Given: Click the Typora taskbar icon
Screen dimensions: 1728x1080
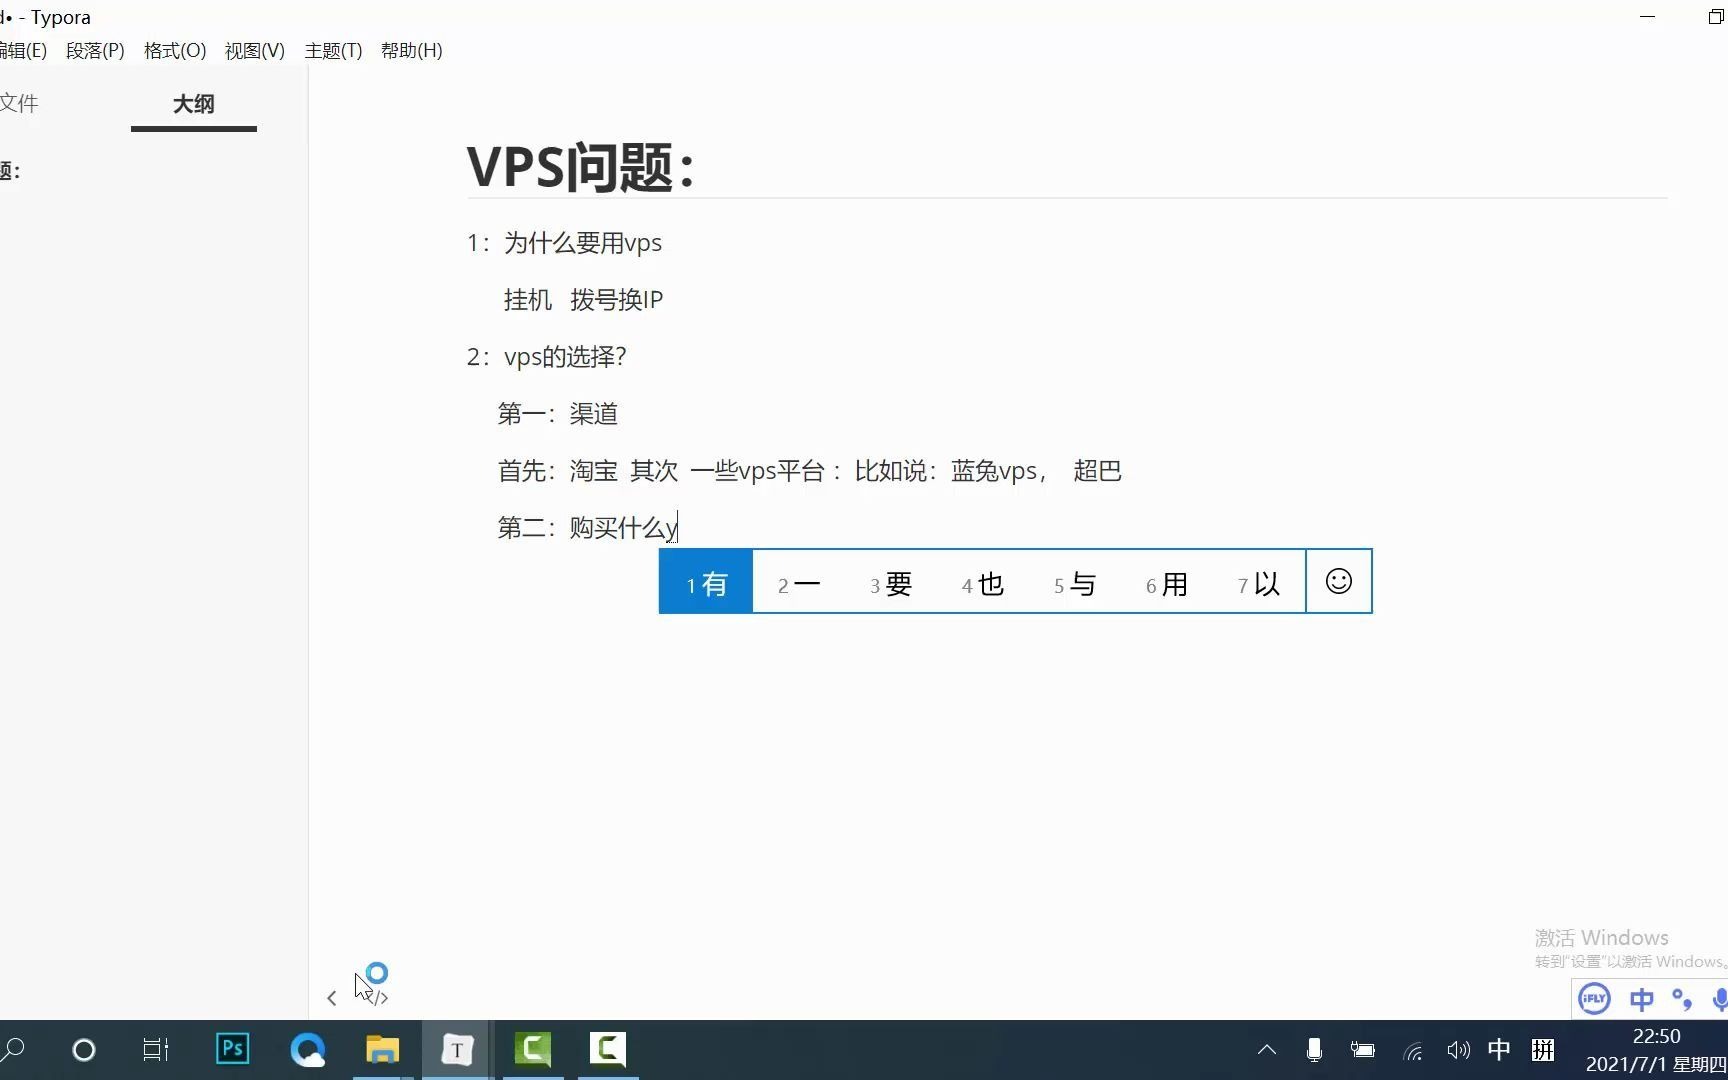Looking at the screenshot, I should click(457, 1049).
